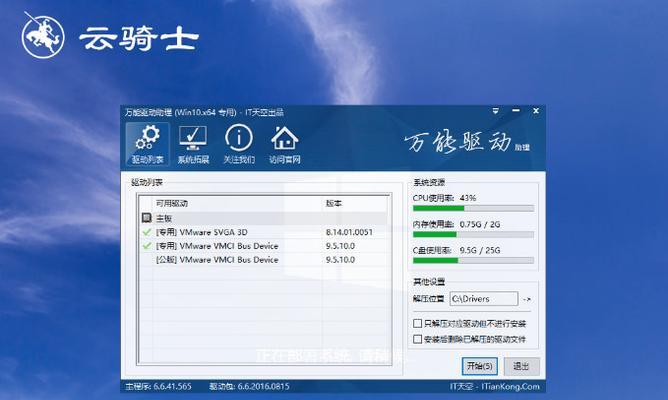Screen dimensions: 668x400
Task: Select 9.5.10.0 version of [公版] VMCI row
Action: [340, 259]
